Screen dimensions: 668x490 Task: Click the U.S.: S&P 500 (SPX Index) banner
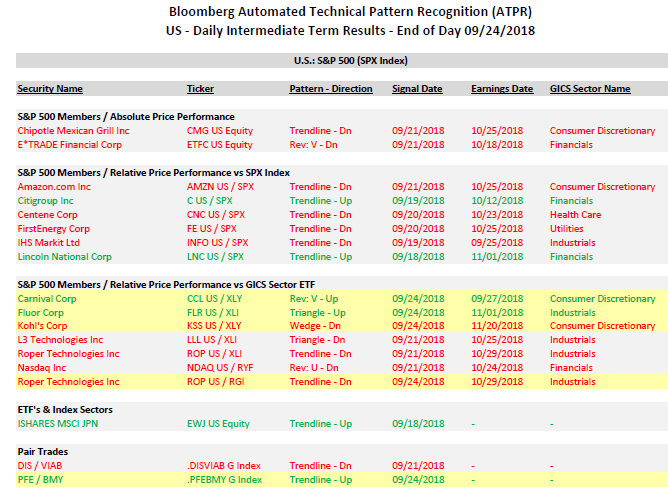point(334,61)
